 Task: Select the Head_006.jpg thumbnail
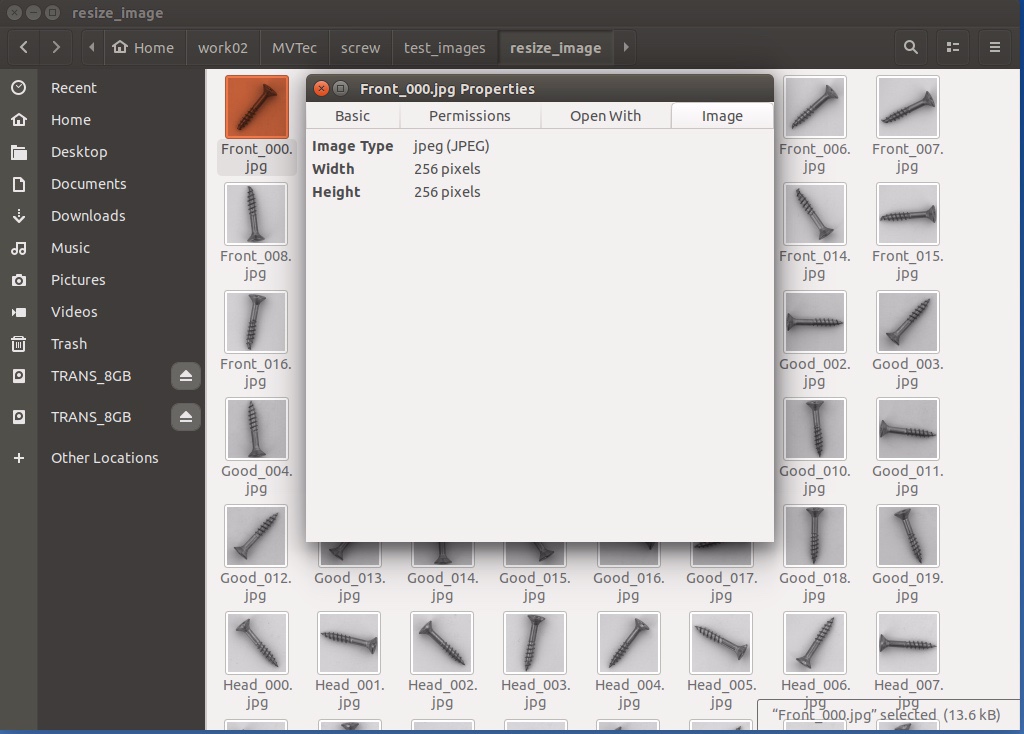[x=814, y=643]
